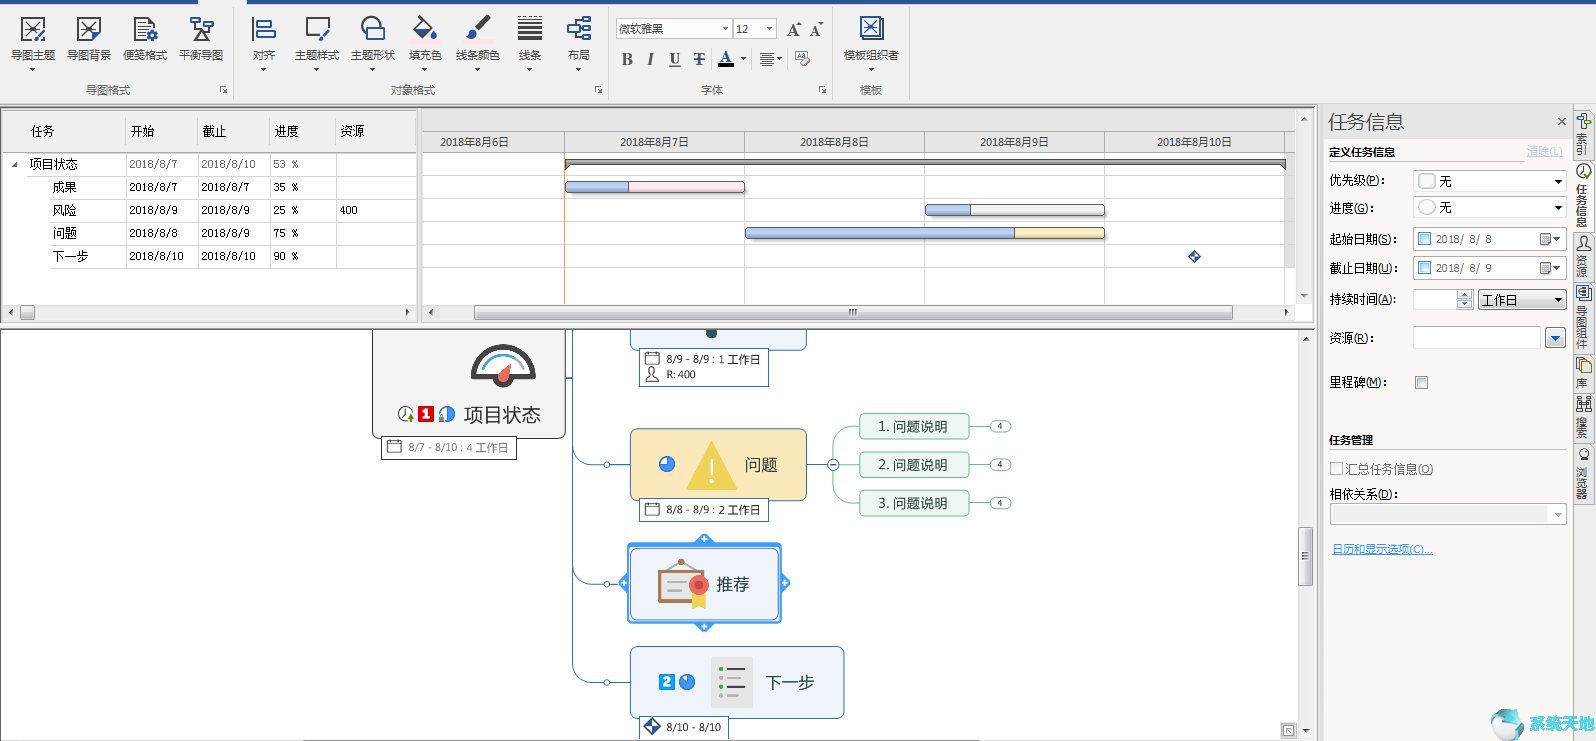Toggle strikethrough formatting
This screenshot has width=1596, height=741.
699,59
